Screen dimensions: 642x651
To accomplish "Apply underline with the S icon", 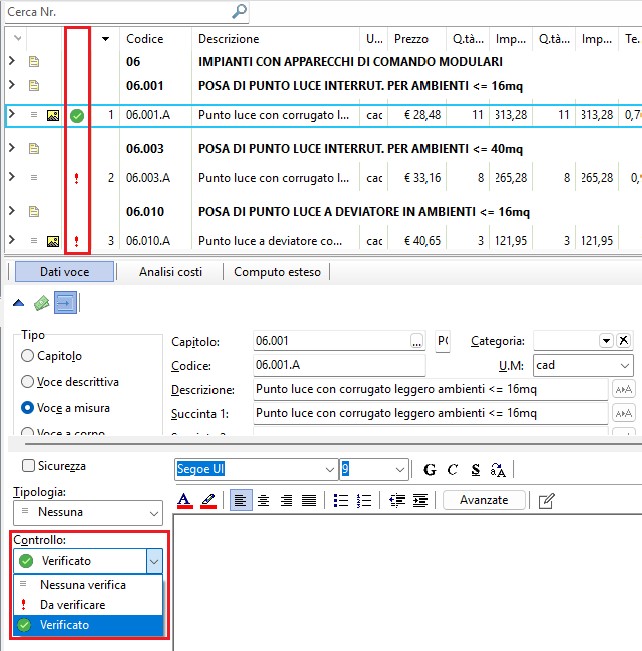I will [x=476, y=470].
